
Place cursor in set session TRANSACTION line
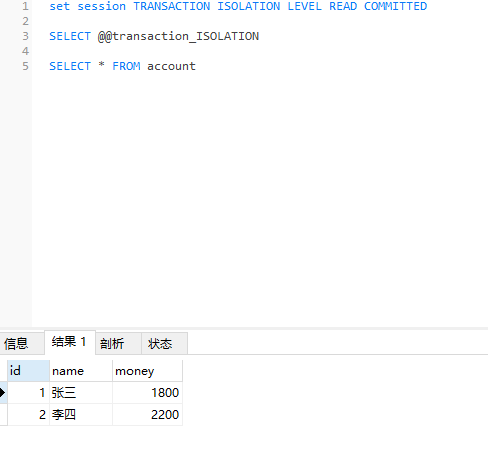pyautogui.click(x=238, y=6)
